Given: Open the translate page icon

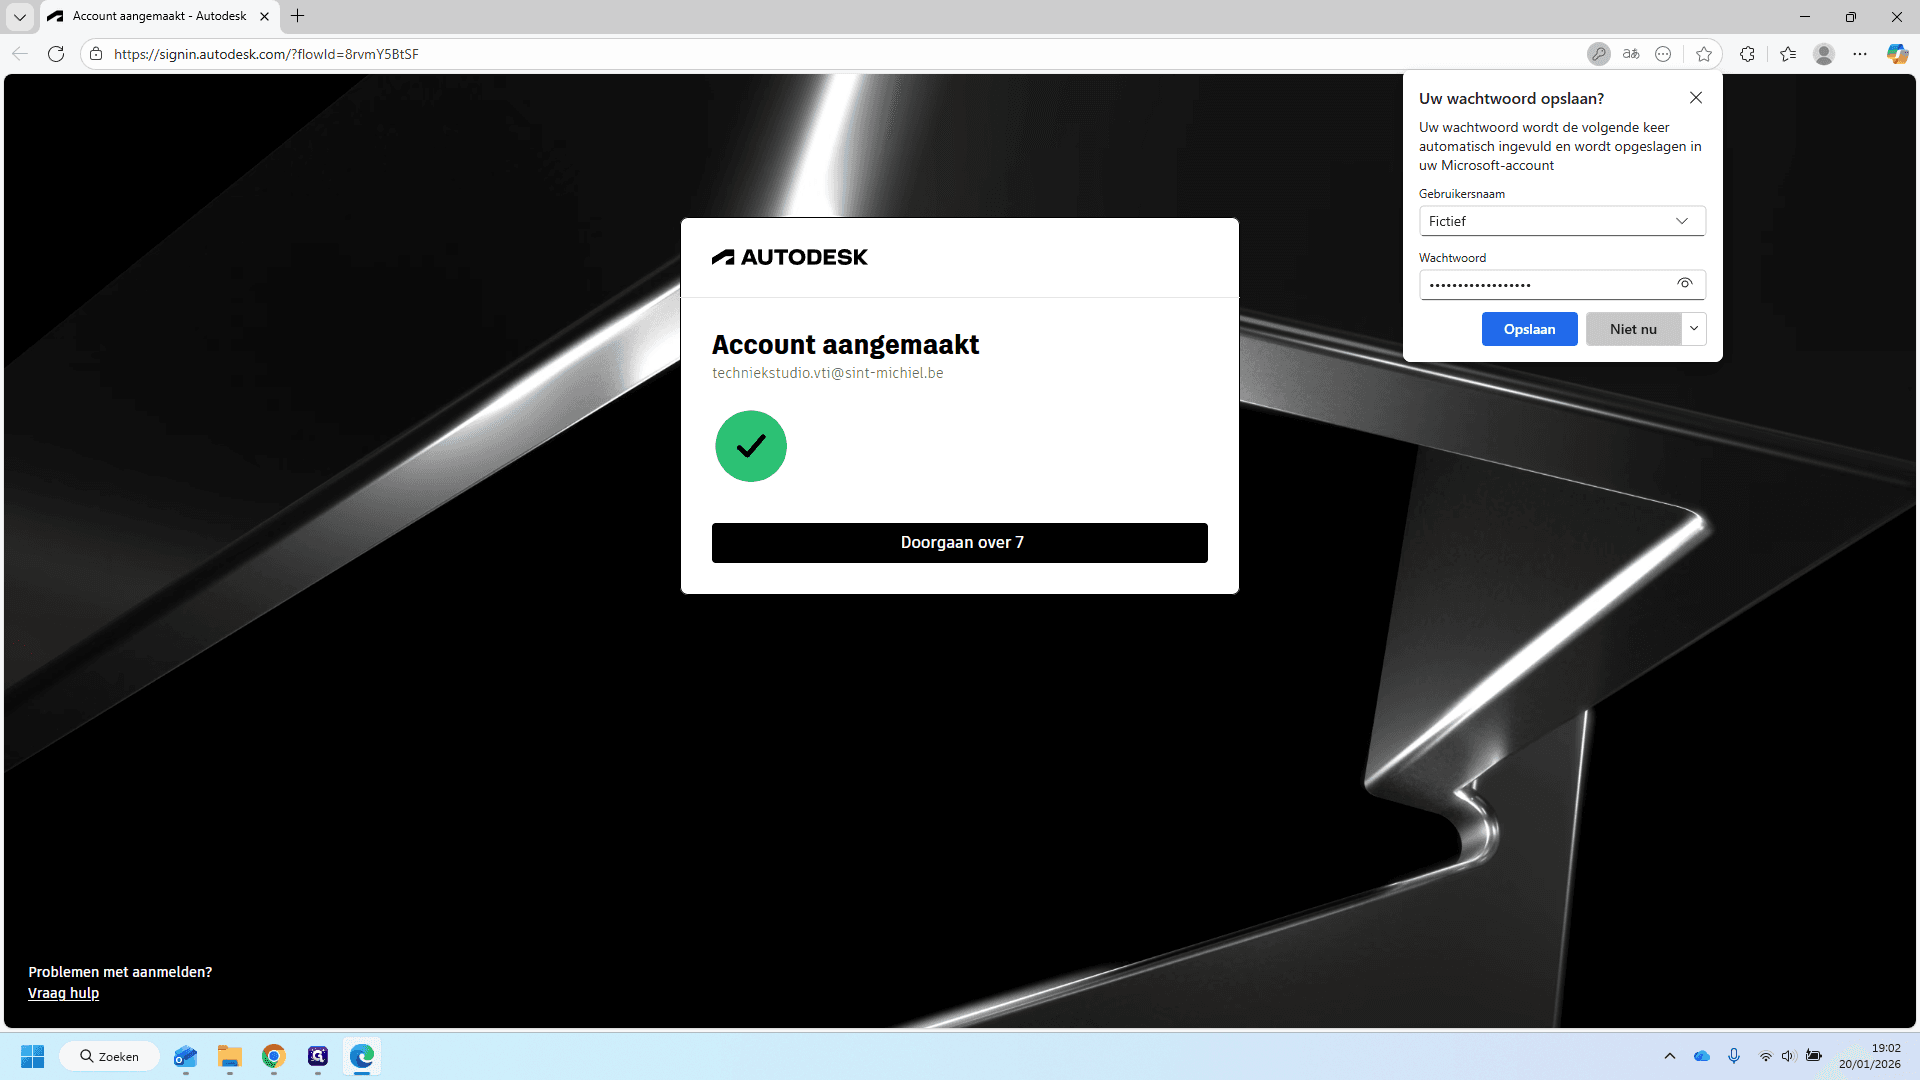Looking at the screenshot, I should pyautogui.click(x=1631, y=54).
